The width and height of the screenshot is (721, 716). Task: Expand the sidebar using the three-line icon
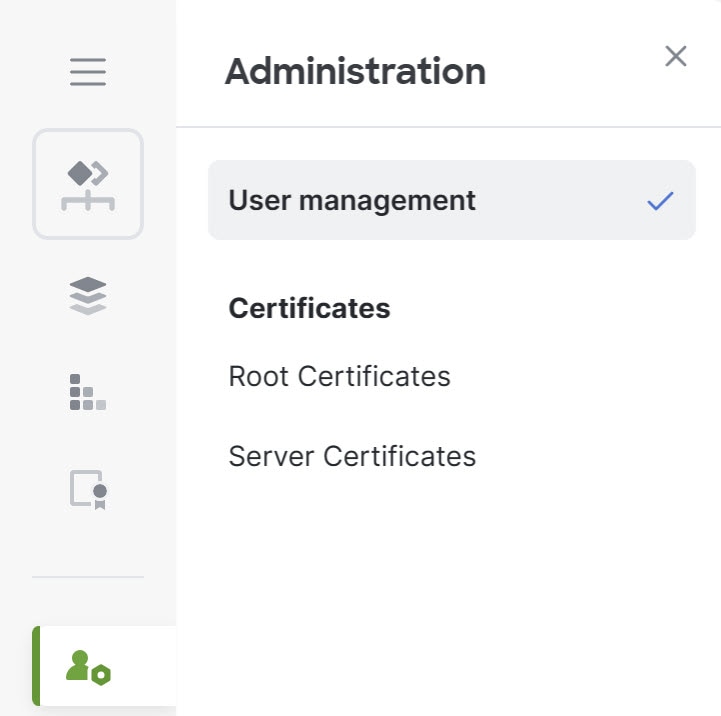pos(88,72)
